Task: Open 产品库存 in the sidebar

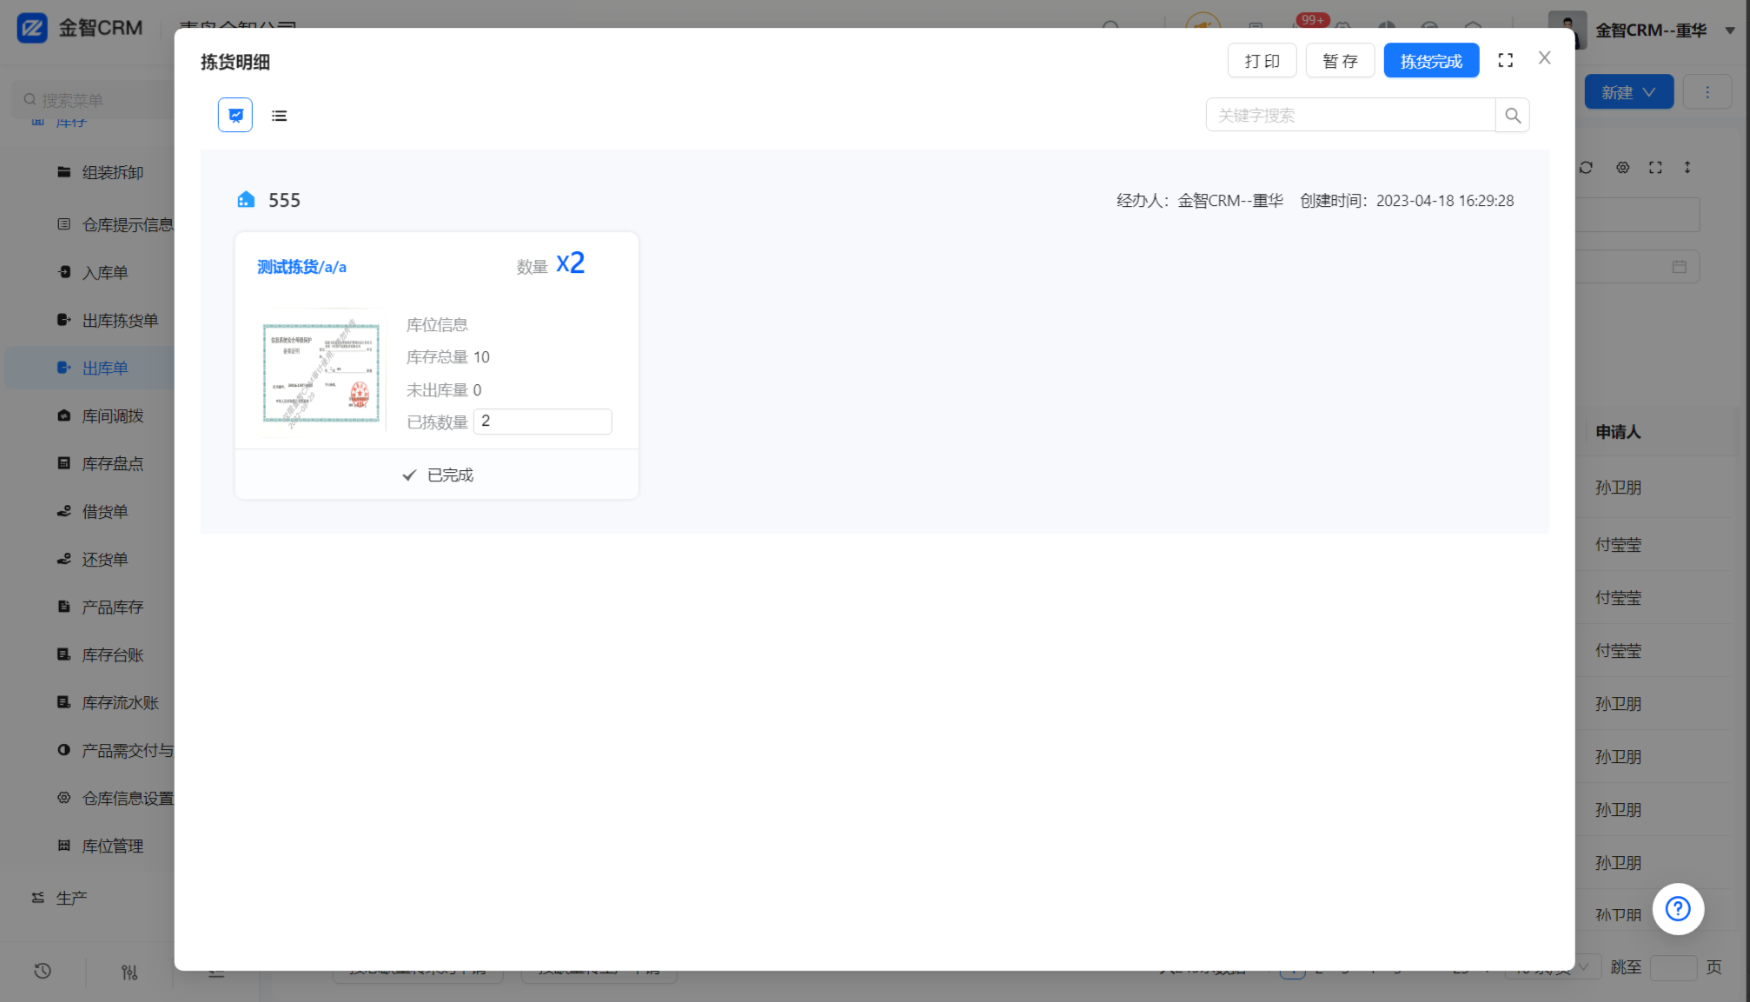Action: click(x=113, y=607)
